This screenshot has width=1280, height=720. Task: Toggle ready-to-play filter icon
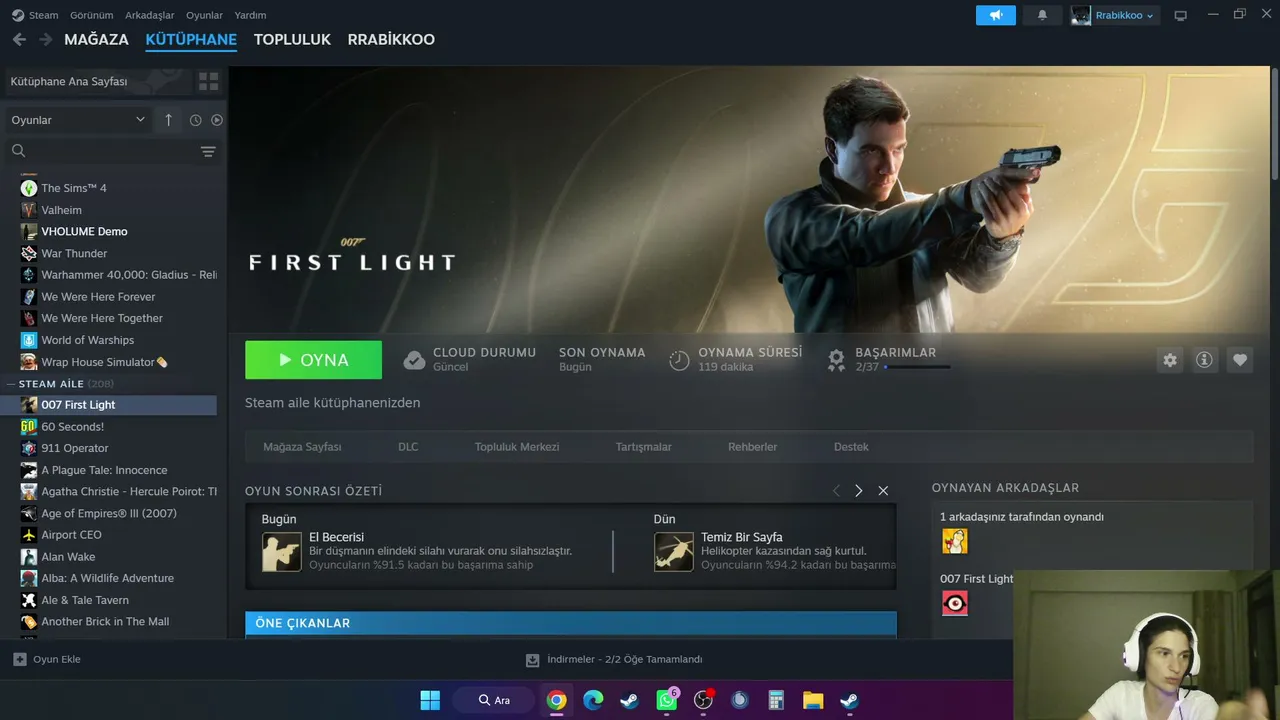(x=216, y=120)
